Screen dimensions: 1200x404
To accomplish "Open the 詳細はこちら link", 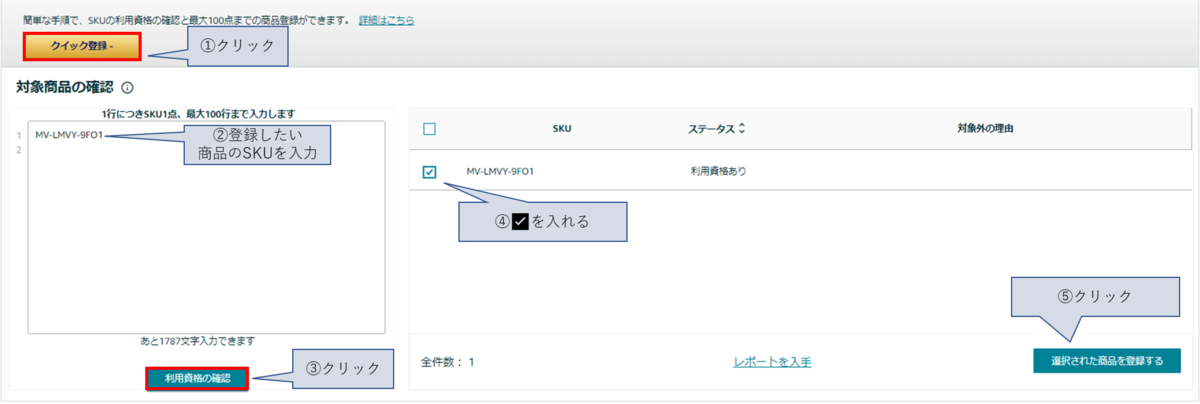I will (387, 20).
